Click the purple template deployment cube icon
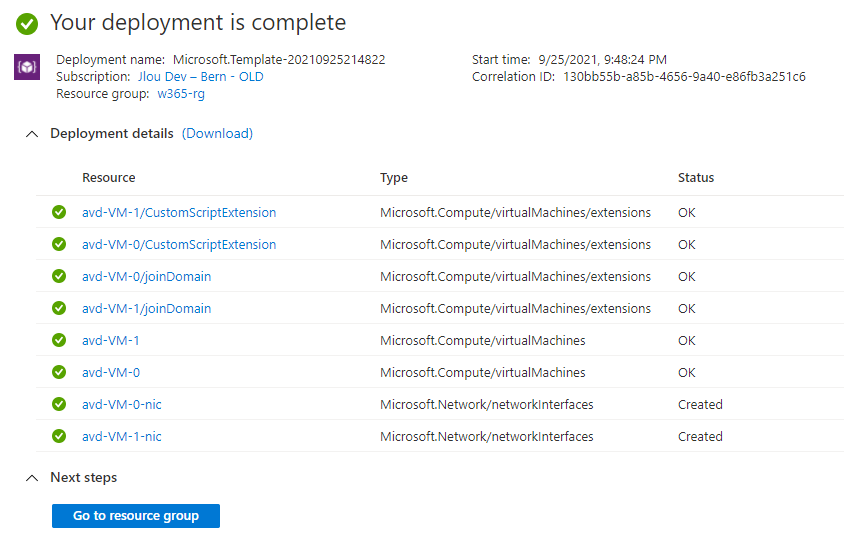 click(x=27, y=67)
